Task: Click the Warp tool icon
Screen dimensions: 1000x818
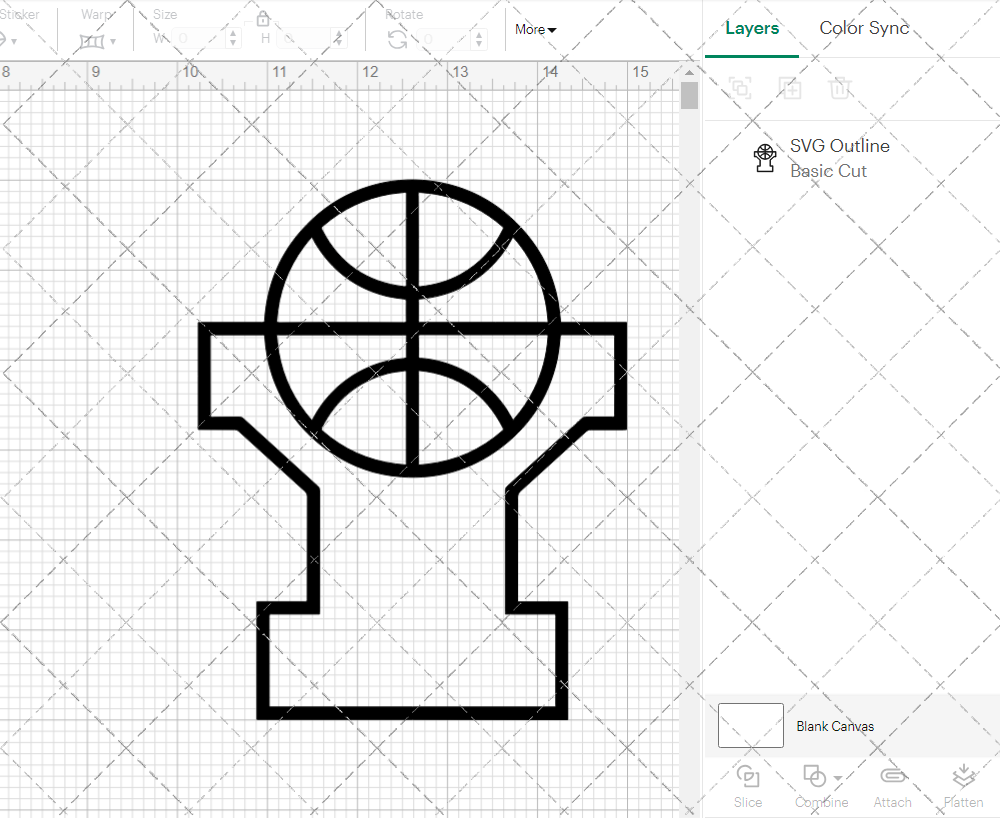Action: [92, 41]
